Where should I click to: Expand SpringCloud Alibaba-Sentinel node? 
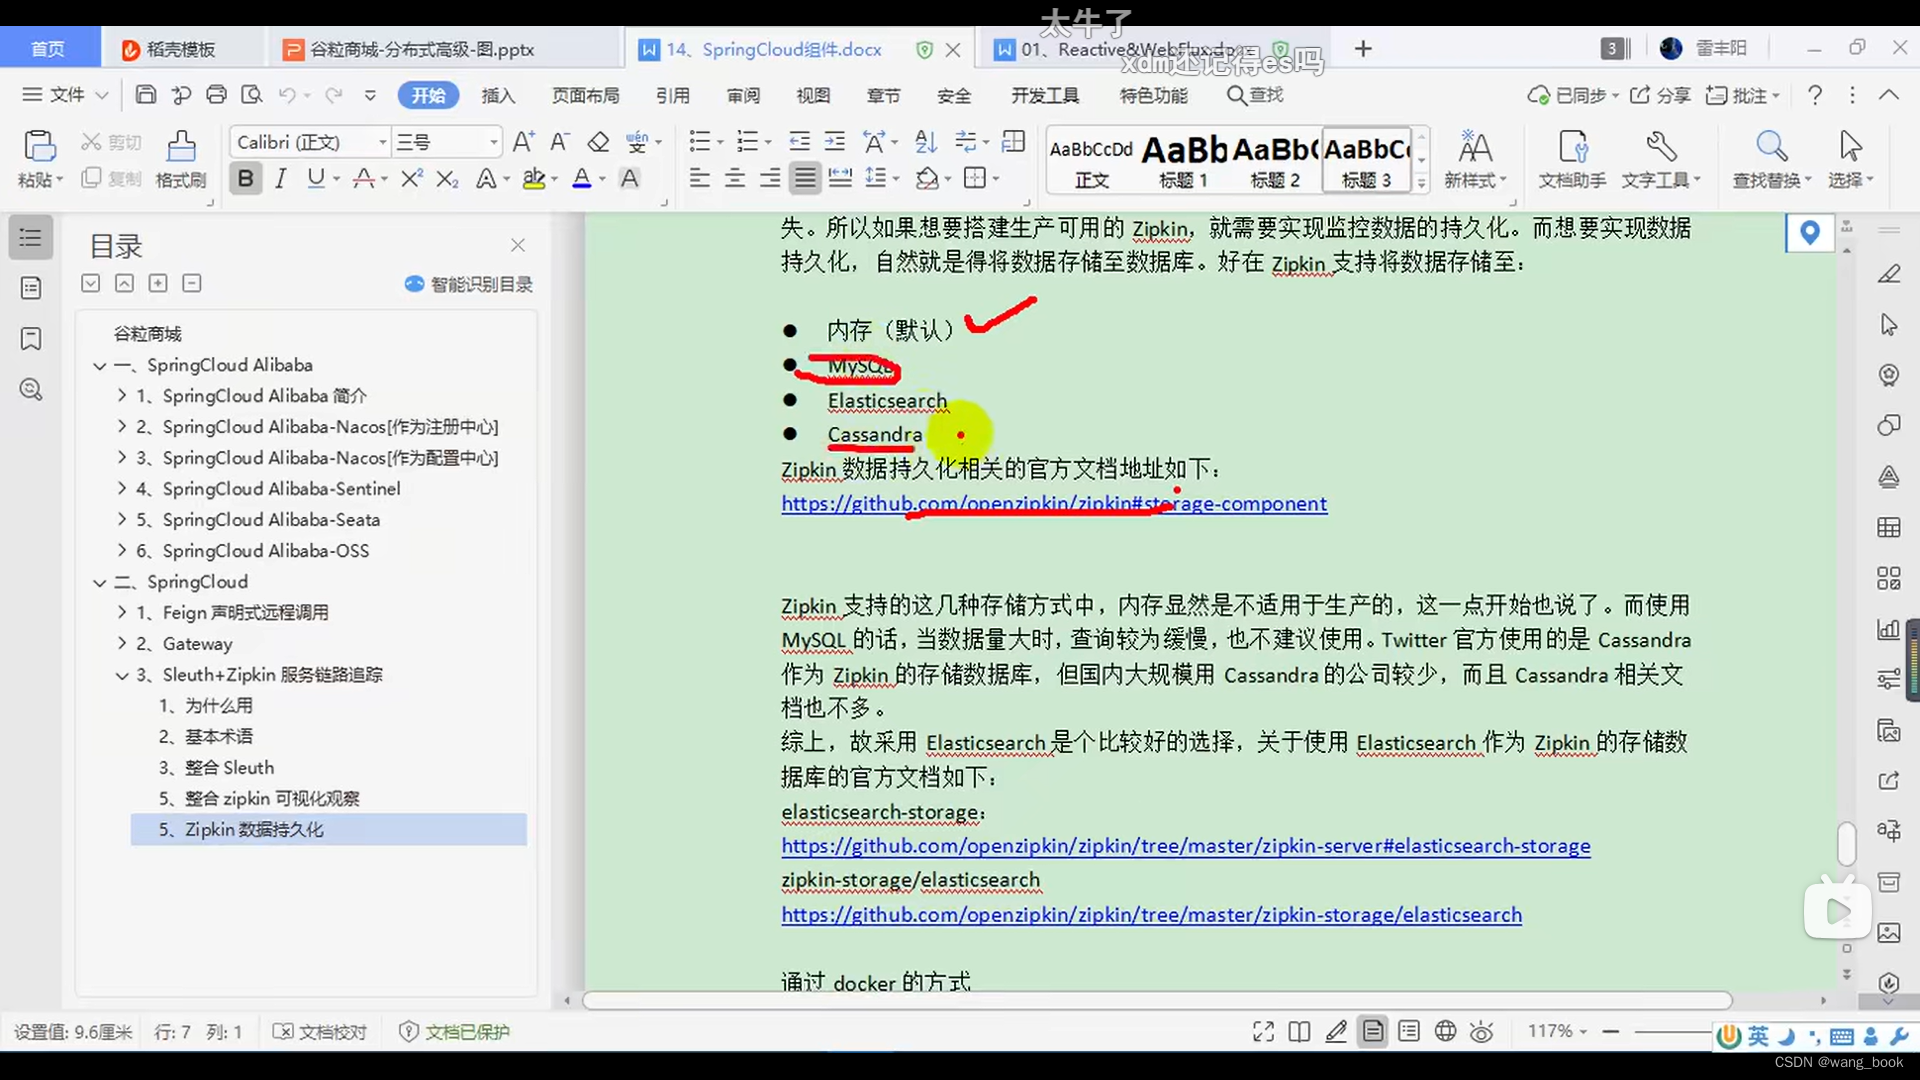click(122, 489)
